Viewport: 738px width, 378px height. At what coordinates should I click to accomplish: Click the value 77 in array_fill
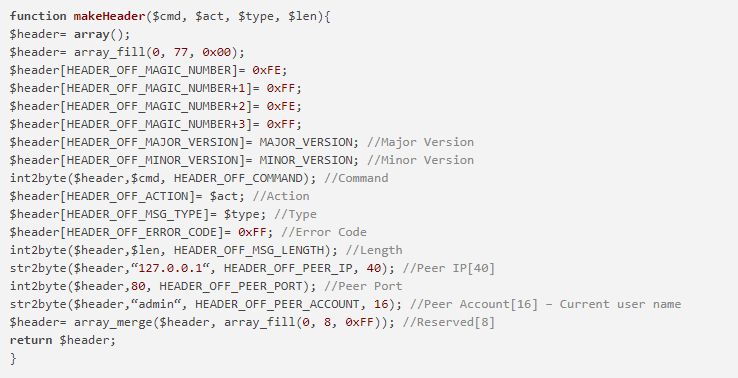coord(181,52)
